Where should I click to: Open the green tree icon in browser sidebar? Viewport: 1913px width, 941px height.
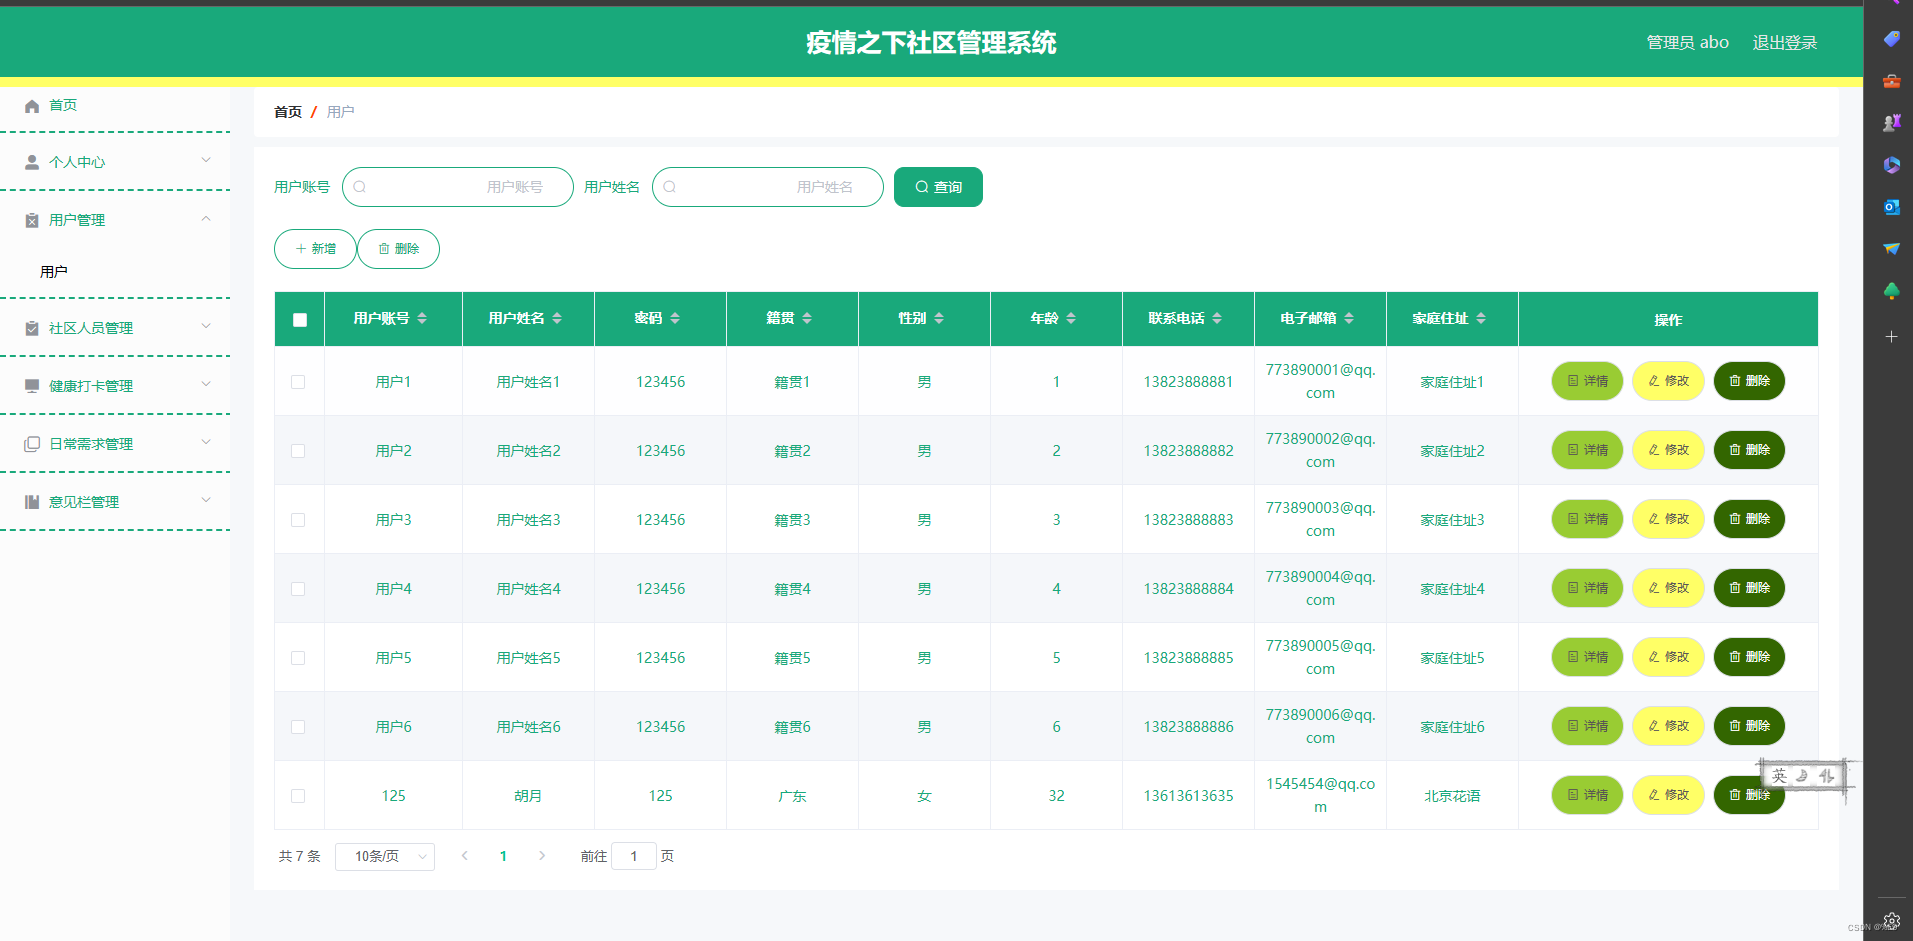click(x=1891, y=291)
